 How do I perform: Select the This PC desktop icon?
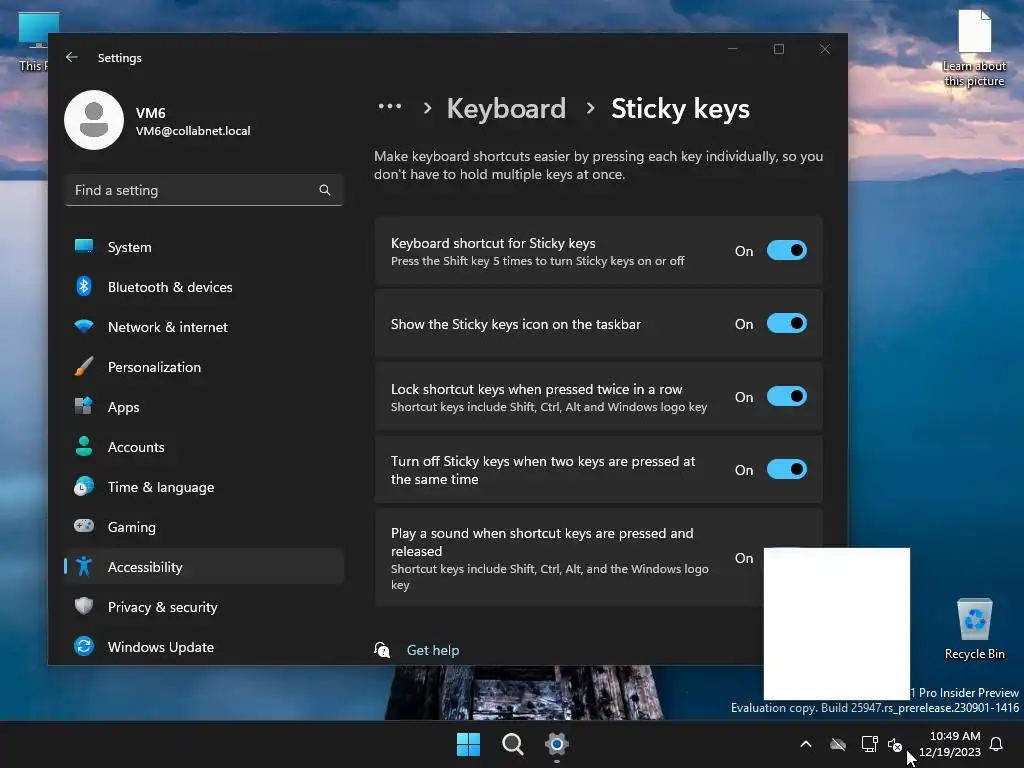[x=33, y=42]
